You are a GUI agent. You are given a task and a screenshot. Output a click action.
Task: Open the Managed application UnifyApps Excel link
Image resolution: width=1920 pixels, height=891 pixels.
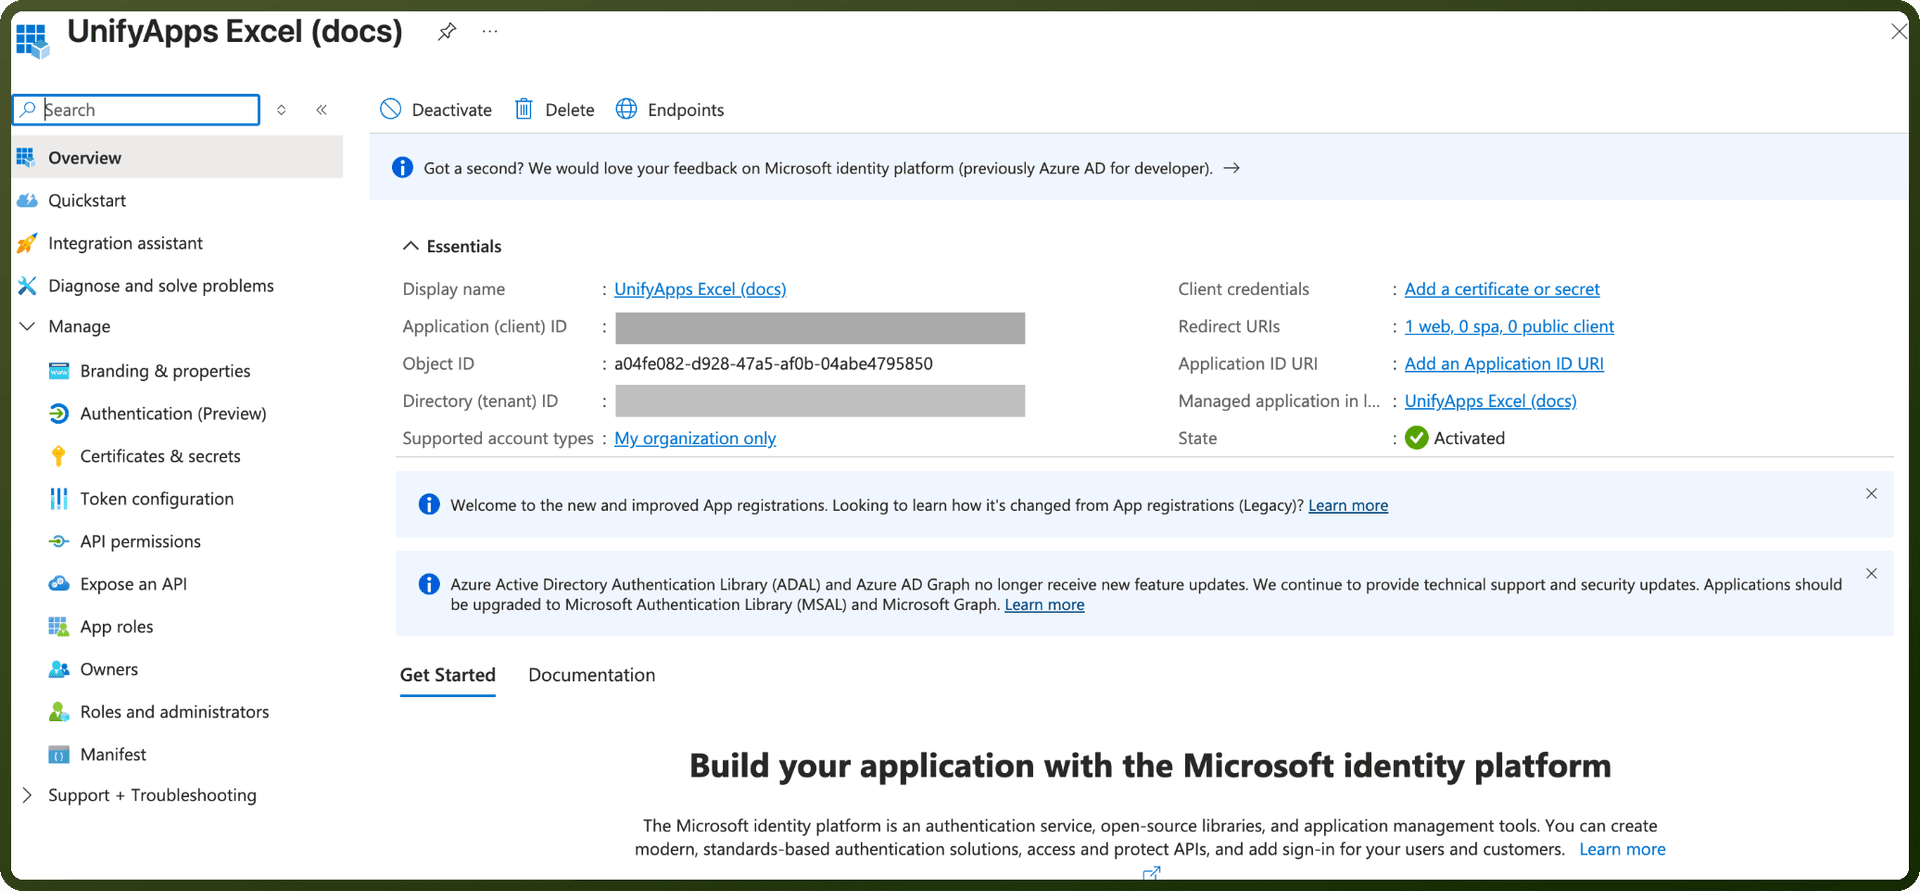1490,401
